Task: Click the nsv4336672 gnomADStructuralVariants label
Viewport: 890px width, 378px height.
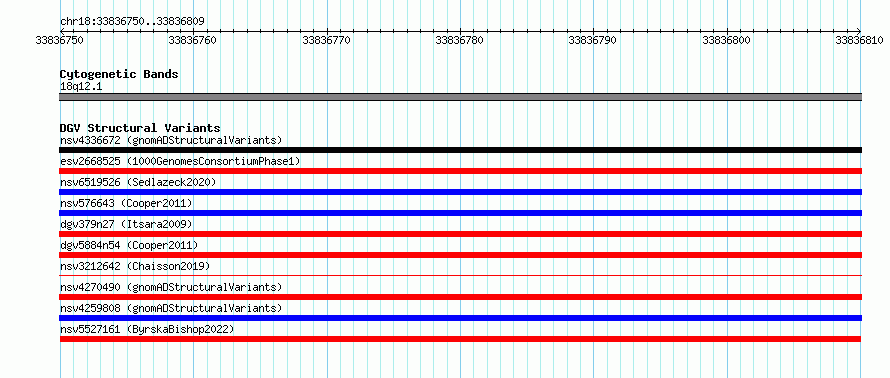Action: [x=171, y=140]
